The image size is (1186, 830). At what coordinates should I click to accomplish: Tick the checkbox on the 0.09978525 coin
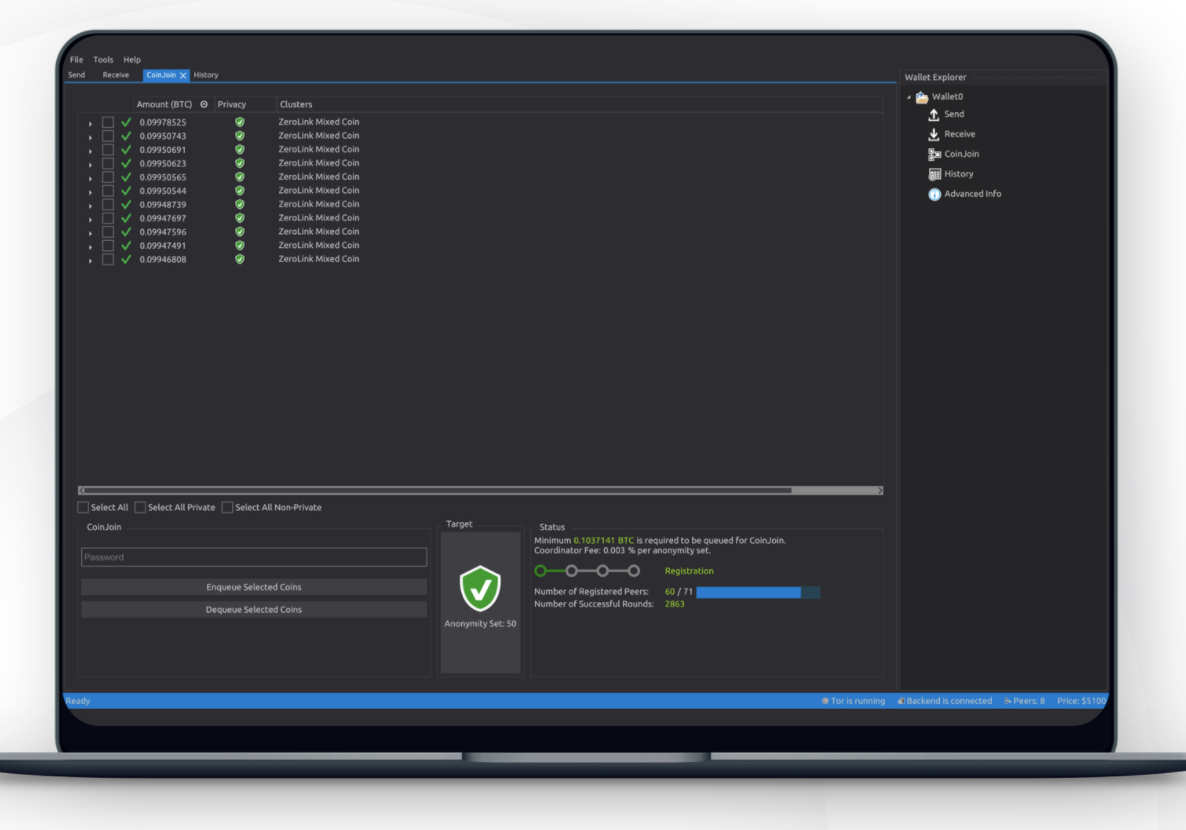pyautogui.click(x=108, y=121)
